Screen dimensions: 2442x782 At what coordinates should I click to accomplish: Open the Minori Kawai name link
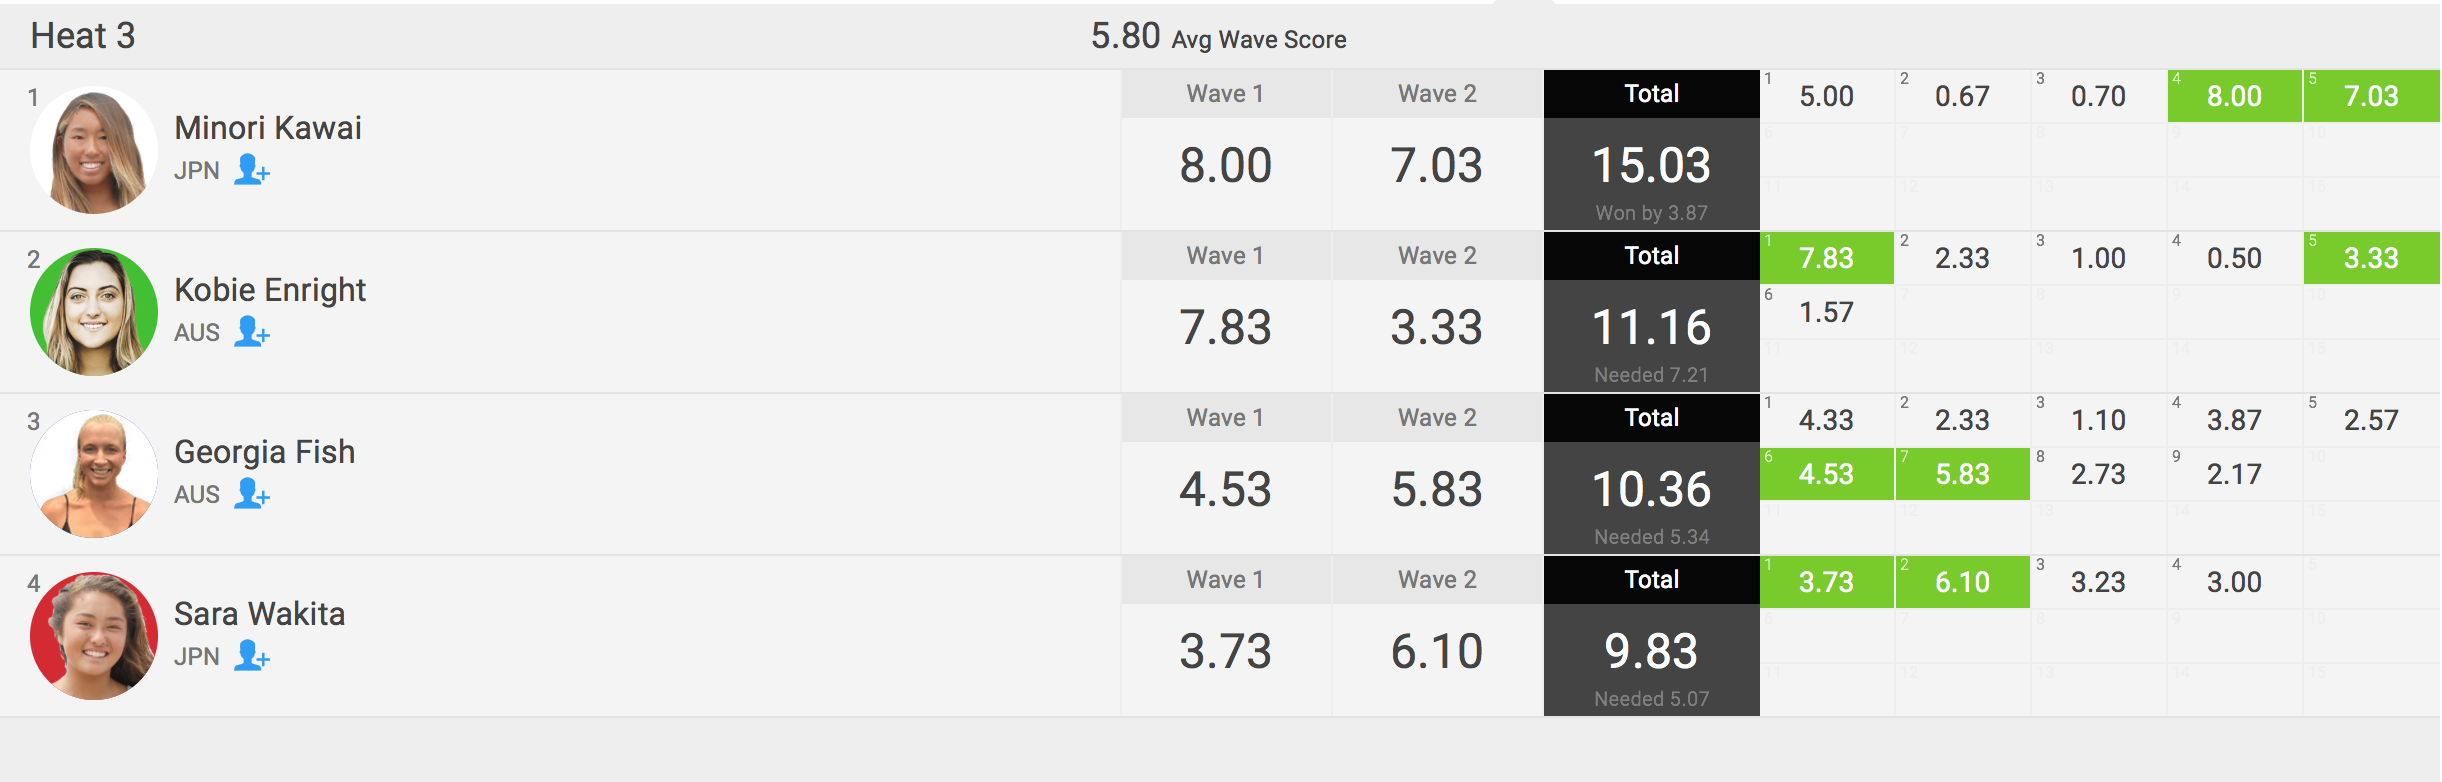pyautogui.click(x=268, y=128)
